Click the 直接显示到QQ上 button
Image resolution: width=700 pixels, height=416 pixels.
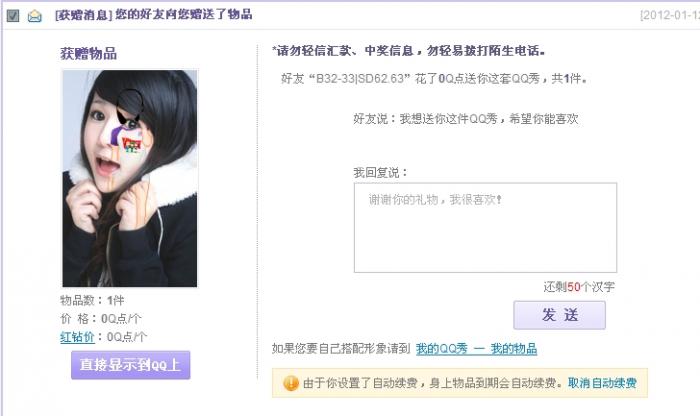click(130, 365)
